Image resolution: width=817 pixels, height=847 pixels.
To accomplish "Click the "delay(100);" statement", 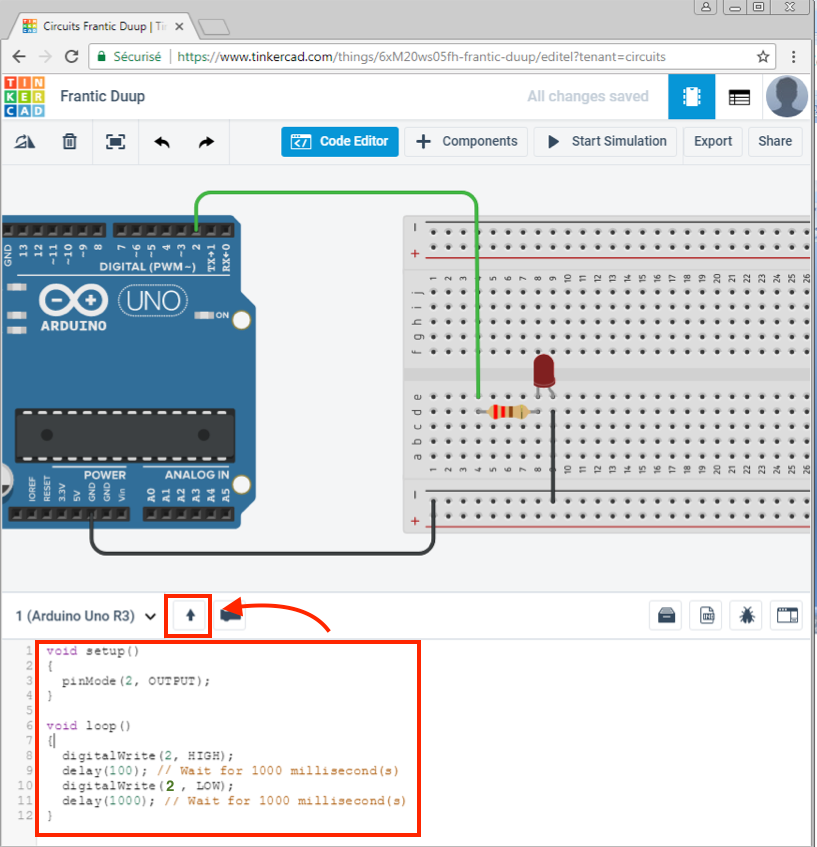I will [104, 771].
